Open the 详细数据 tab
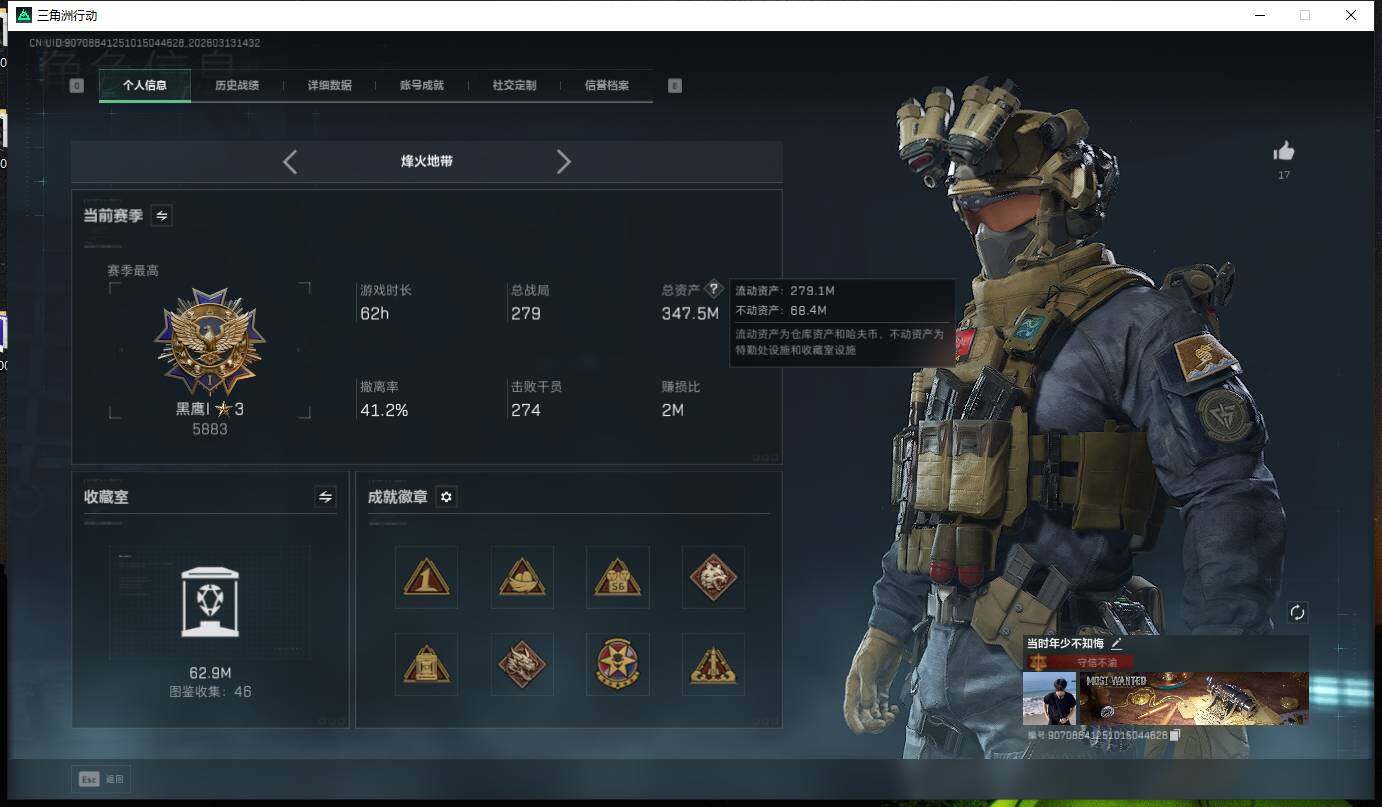 tap(330, 86)
